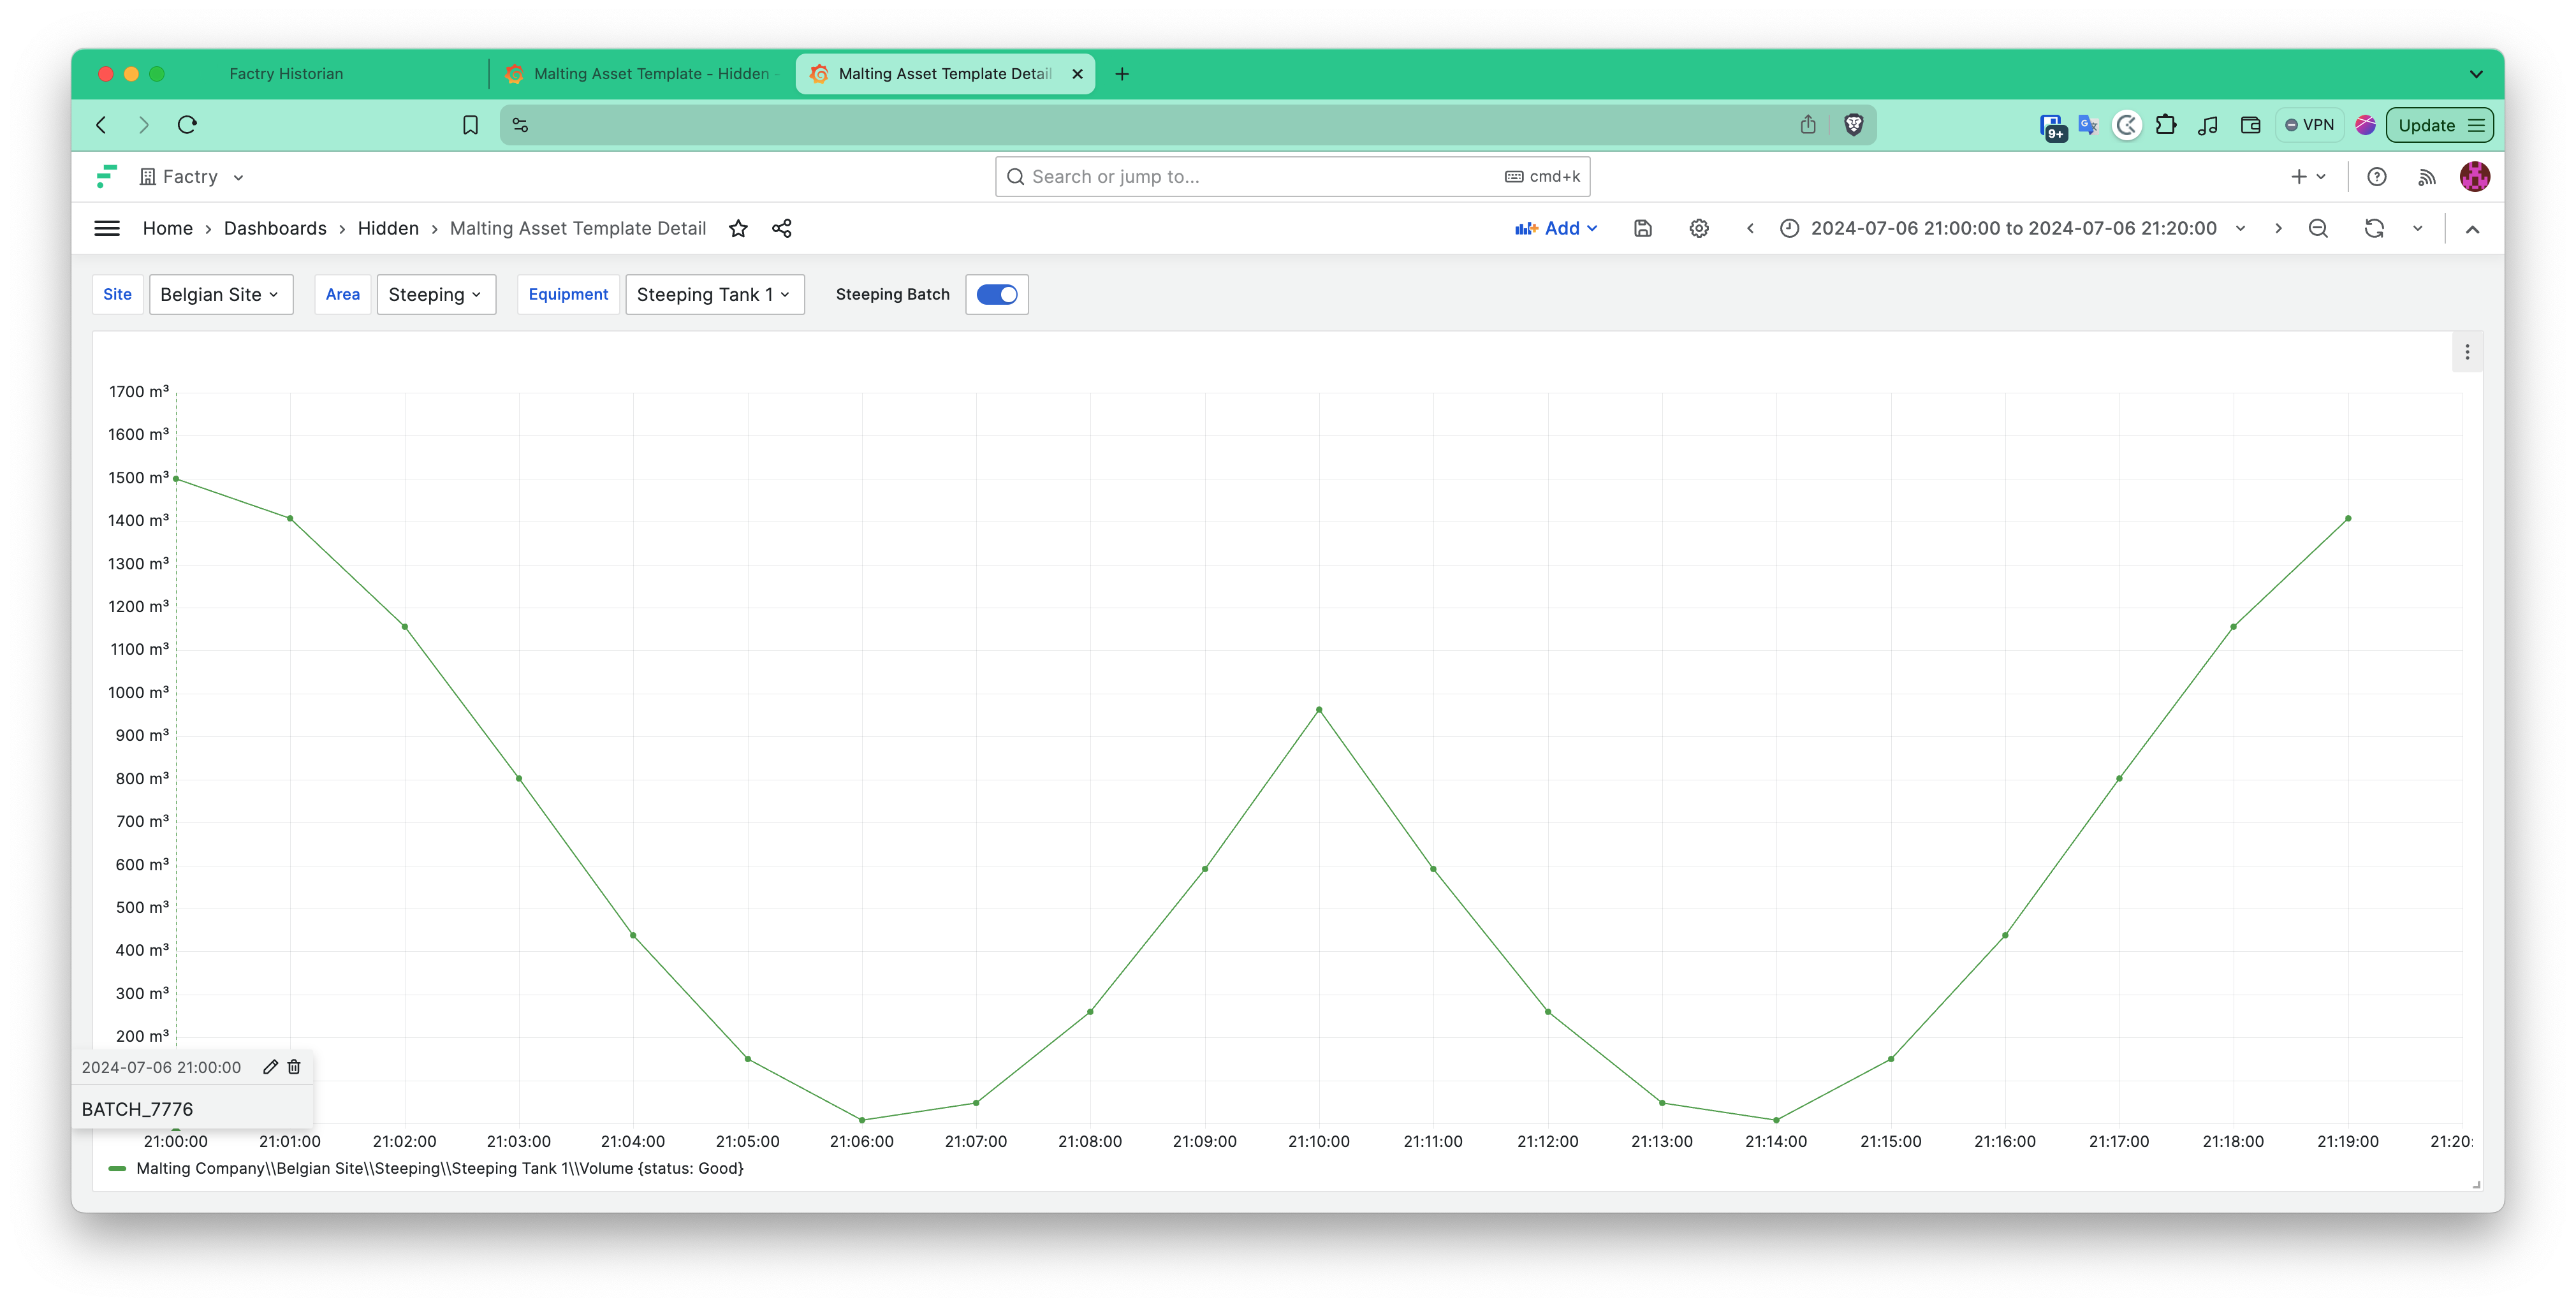This screenshot has height=1307, width=2576.
Task: Delete the BATCH_7776 annotation
Action: [294, 1067]
